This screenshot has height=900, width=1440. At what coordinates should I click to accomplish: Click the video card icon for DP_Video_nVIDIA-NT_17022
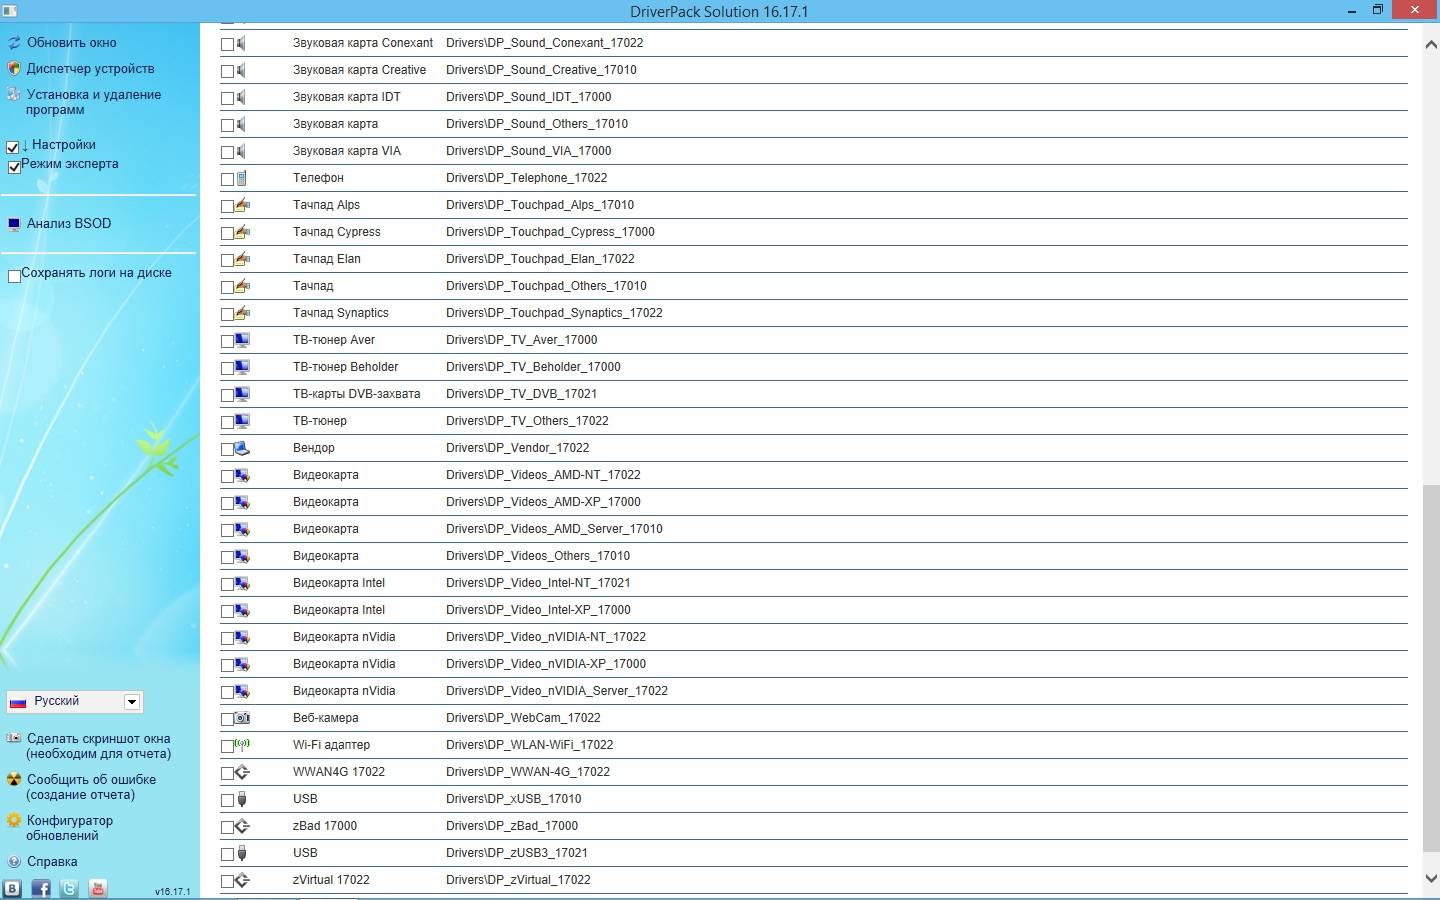point(242,637)
